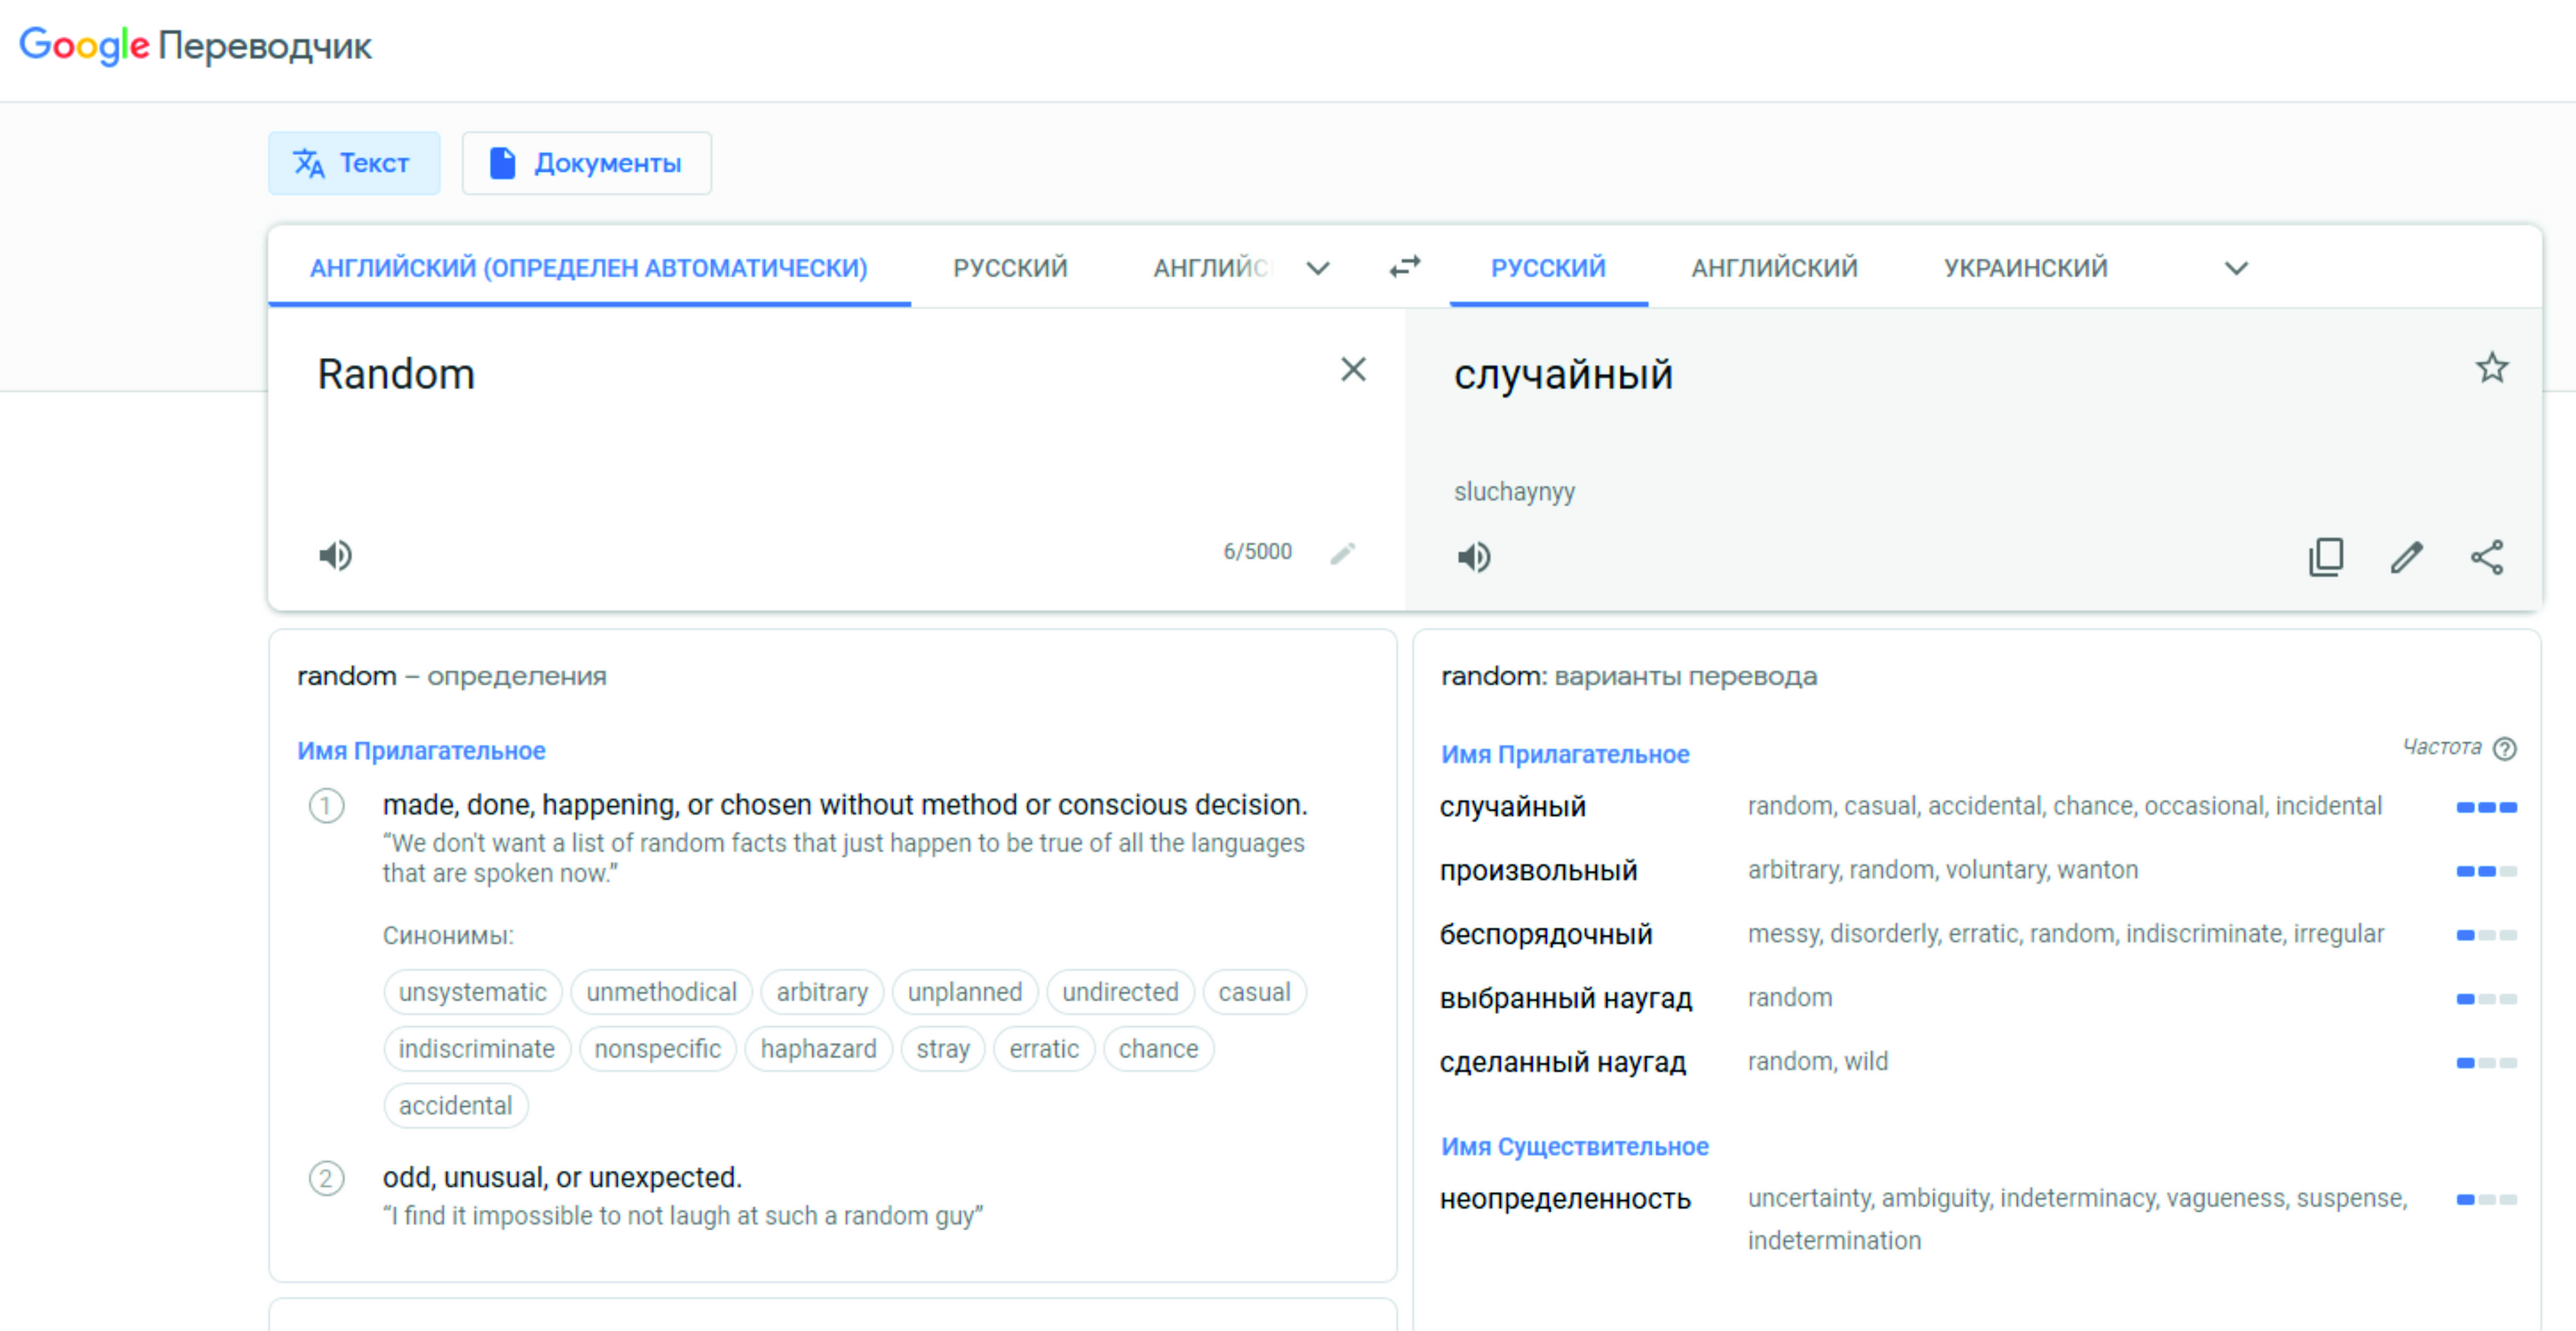The height and width of the screenshot is (1331, 2576).
Task: Play audio of translated word случайный
Action: pyautogui.click(x=1473, y=557)
